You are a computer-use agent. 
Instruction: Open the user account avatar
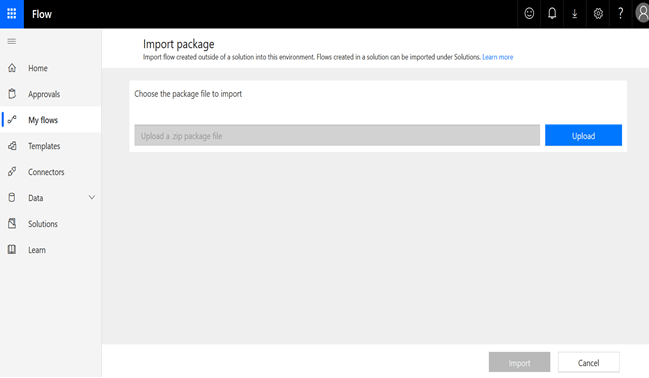coord(642,14)
